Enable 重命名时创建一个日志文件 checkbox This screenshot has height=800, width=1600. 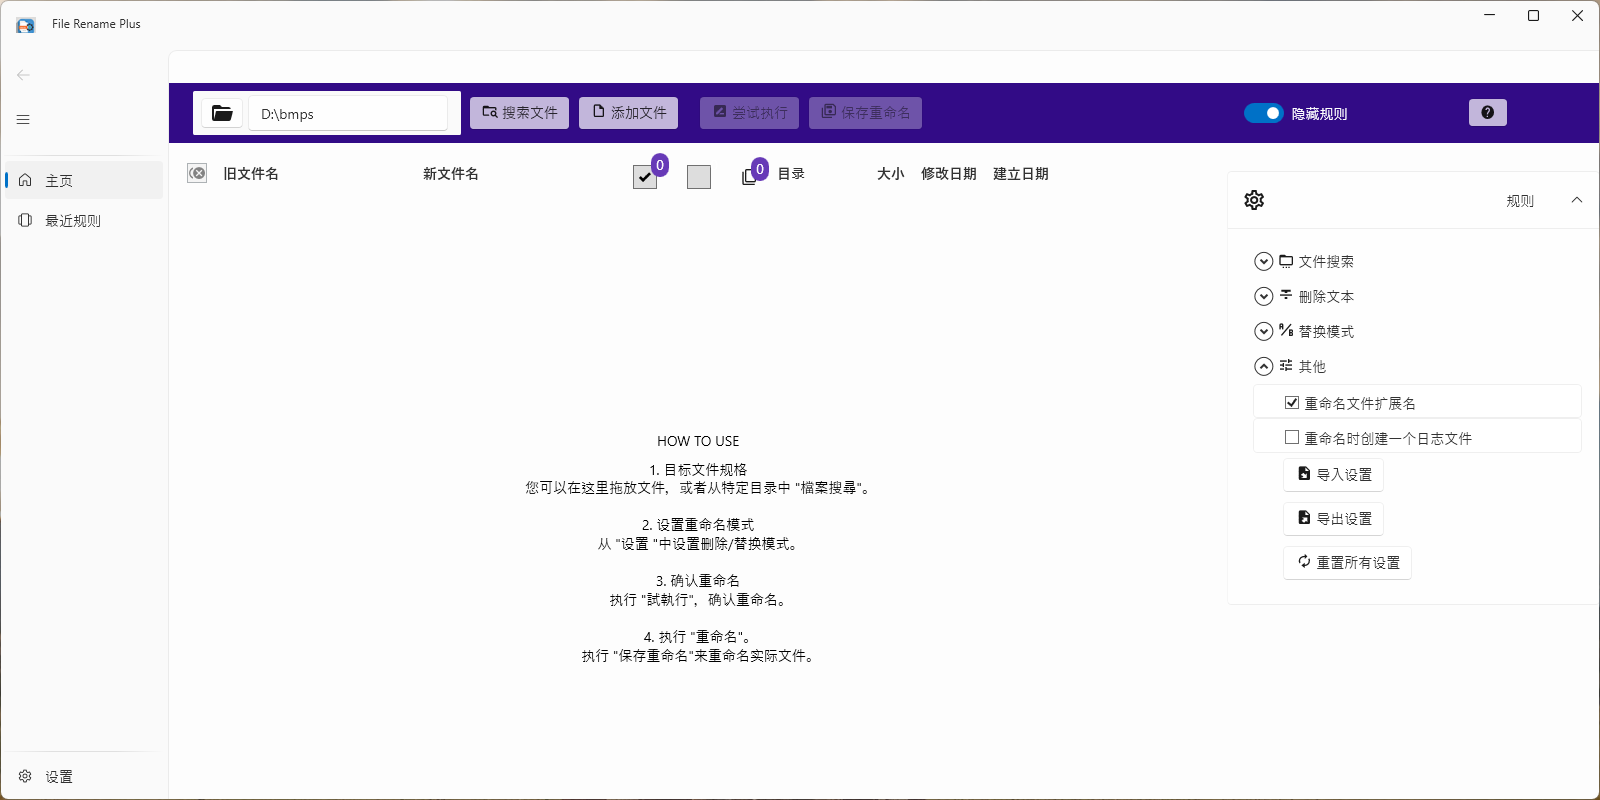click(x=1292, y=438)
